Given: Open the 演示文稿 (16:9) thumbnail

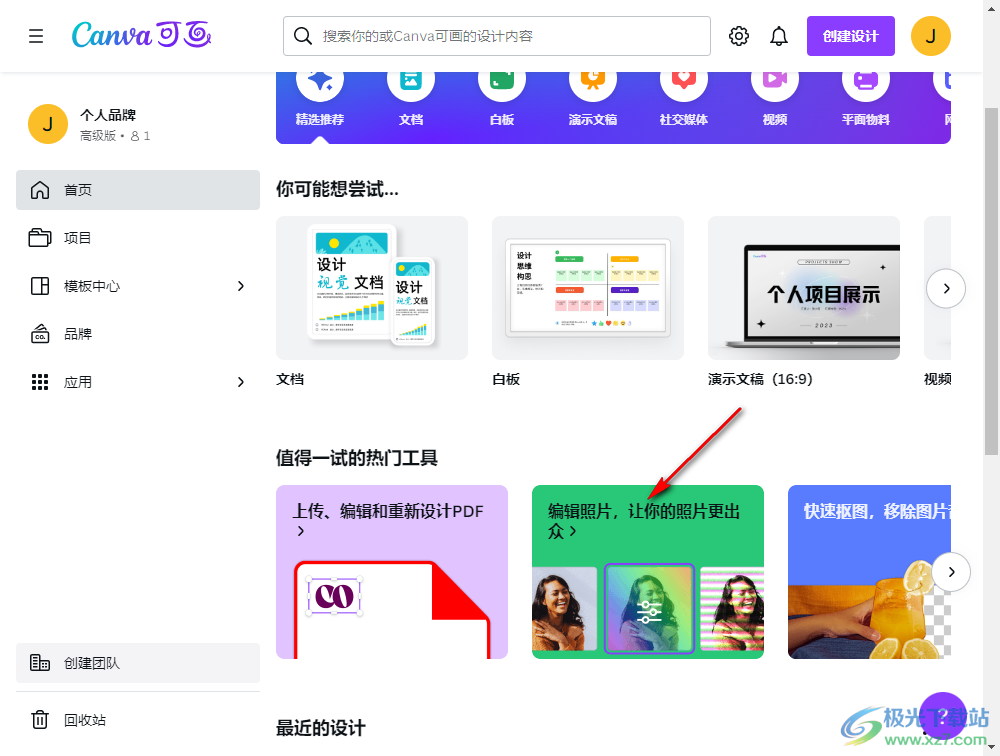Looking at the screenshot, I should coord(804,288).
